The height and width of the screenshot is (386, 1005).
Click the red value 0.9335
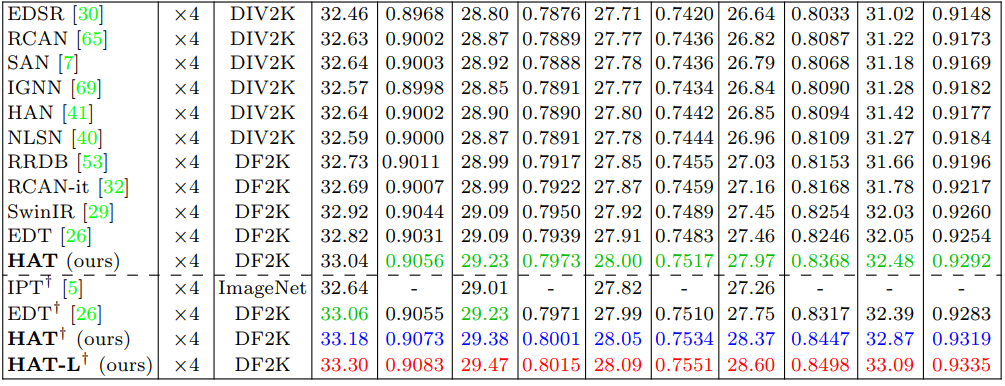point(961,364)
